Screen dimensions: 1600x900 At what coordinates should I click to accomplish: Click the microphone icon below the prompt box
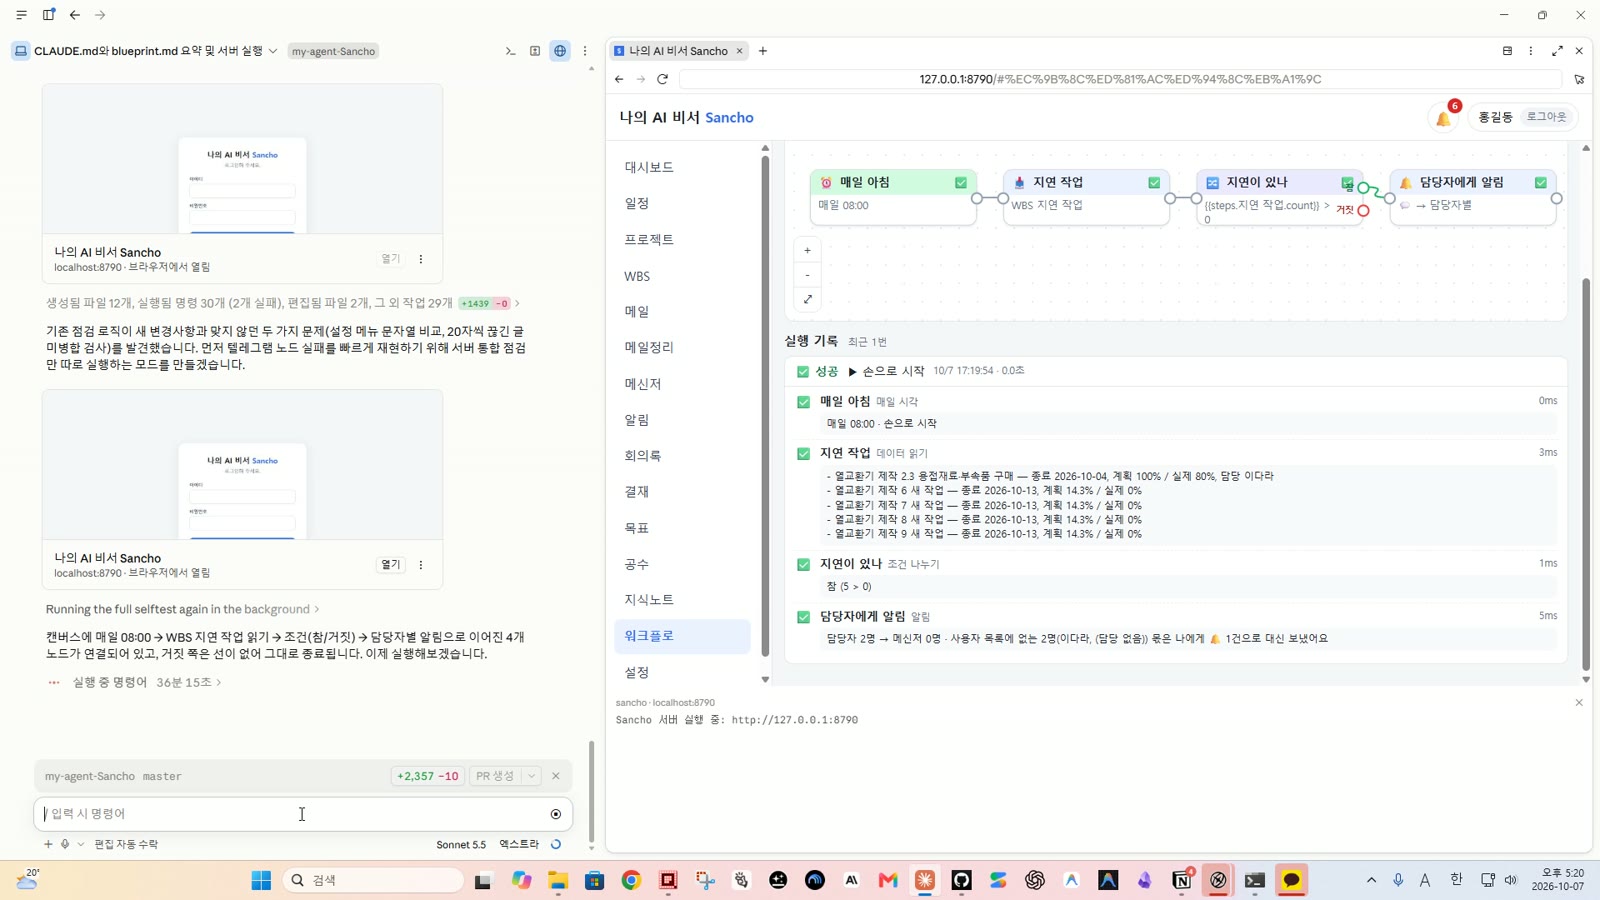[65, 844]
